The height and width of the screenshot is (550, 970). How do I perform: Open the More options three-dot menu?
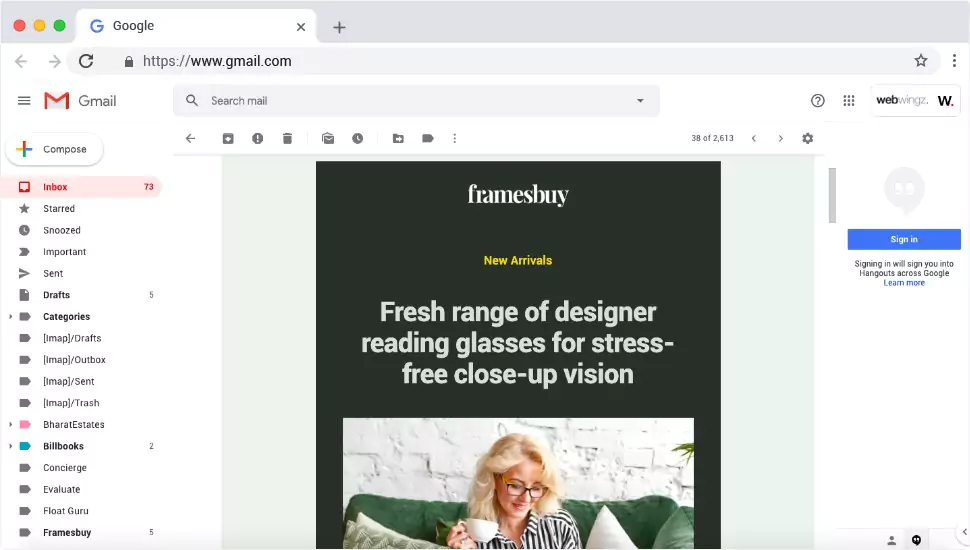click(455, 139)
